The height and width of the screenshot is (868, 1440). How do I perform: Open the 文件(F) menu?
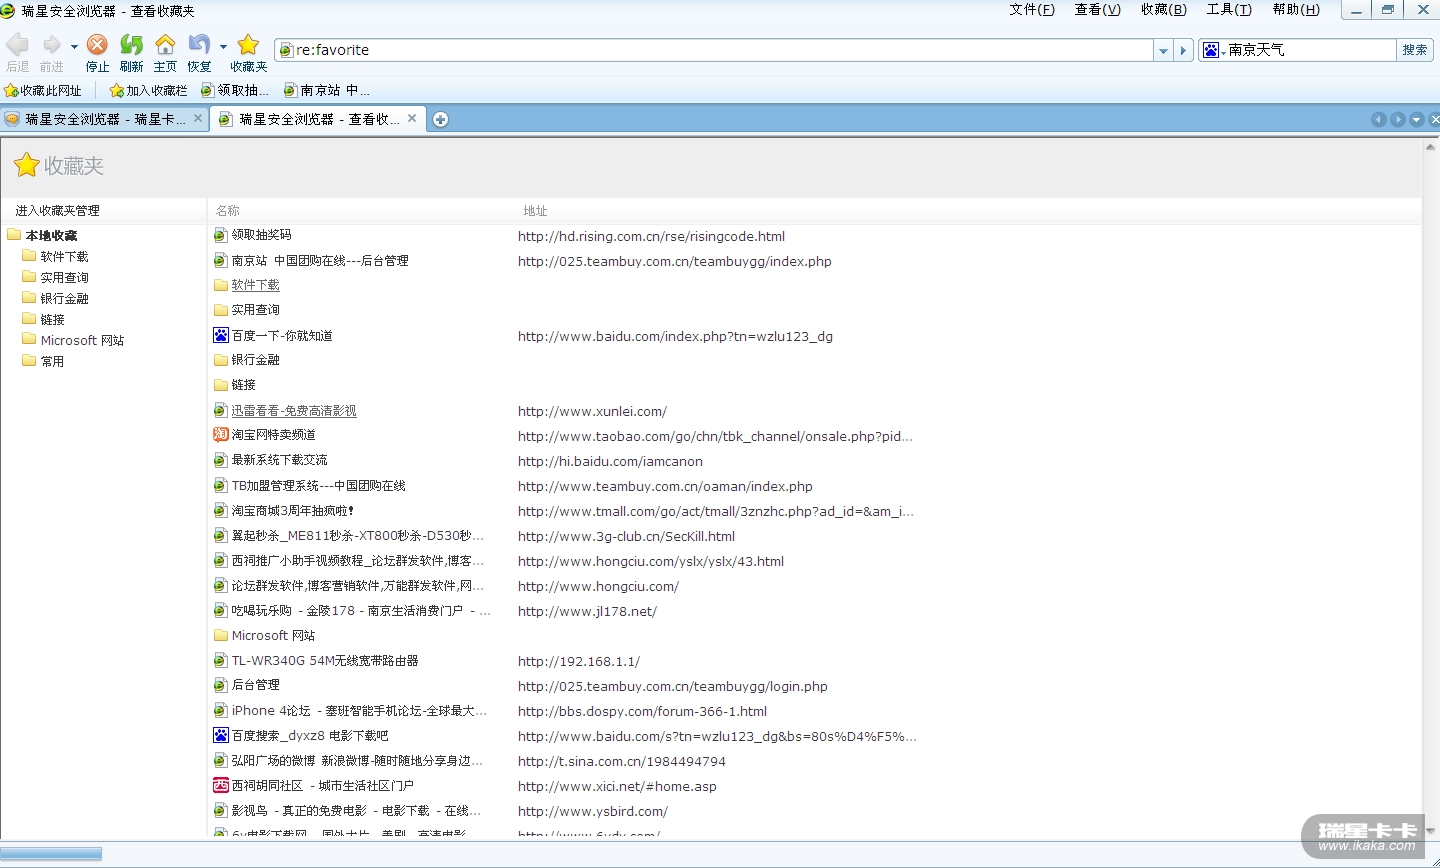(x=1032, y=10)
